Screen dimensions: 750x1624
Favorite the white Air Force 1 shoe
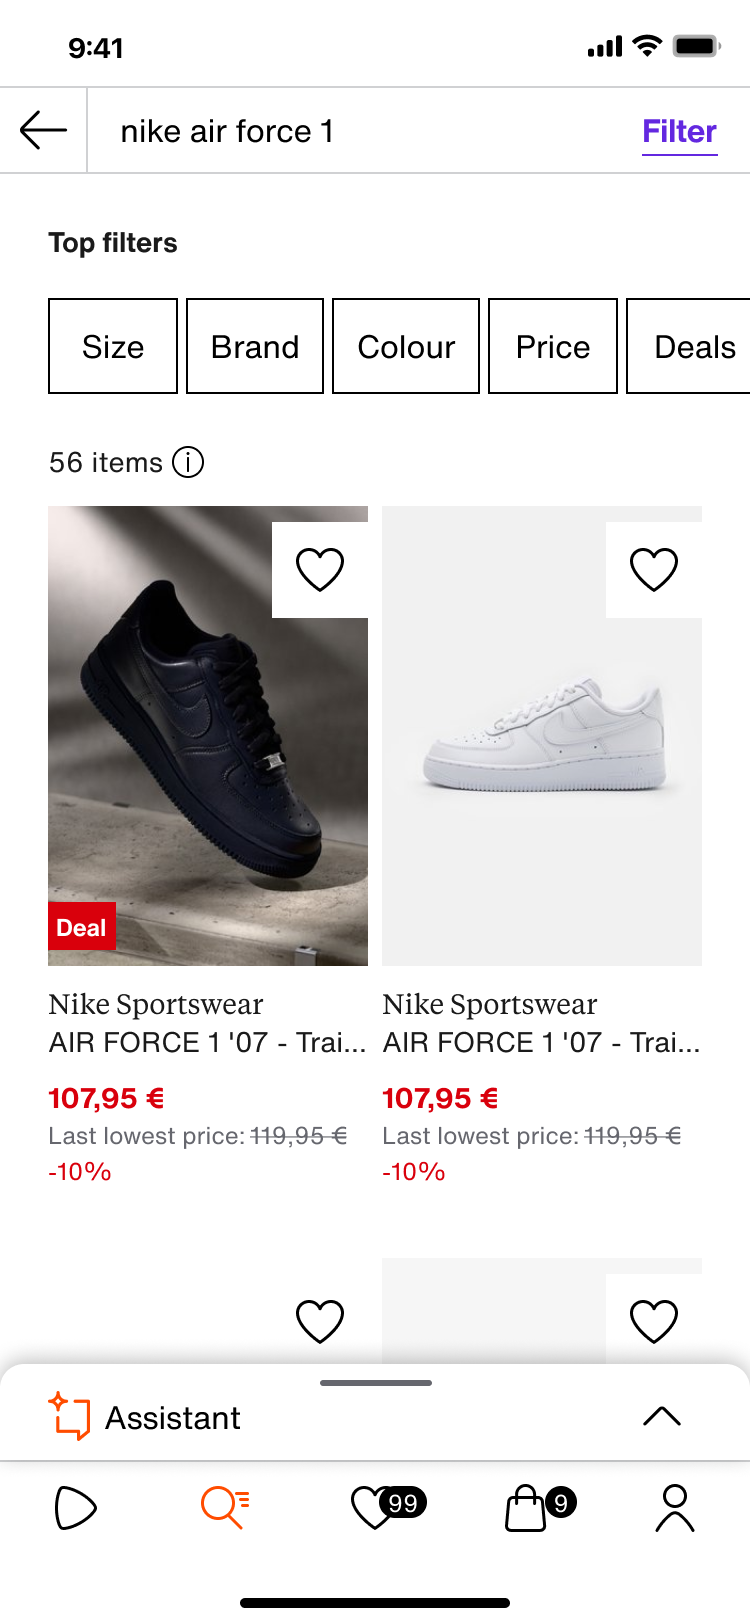point(654,569)
